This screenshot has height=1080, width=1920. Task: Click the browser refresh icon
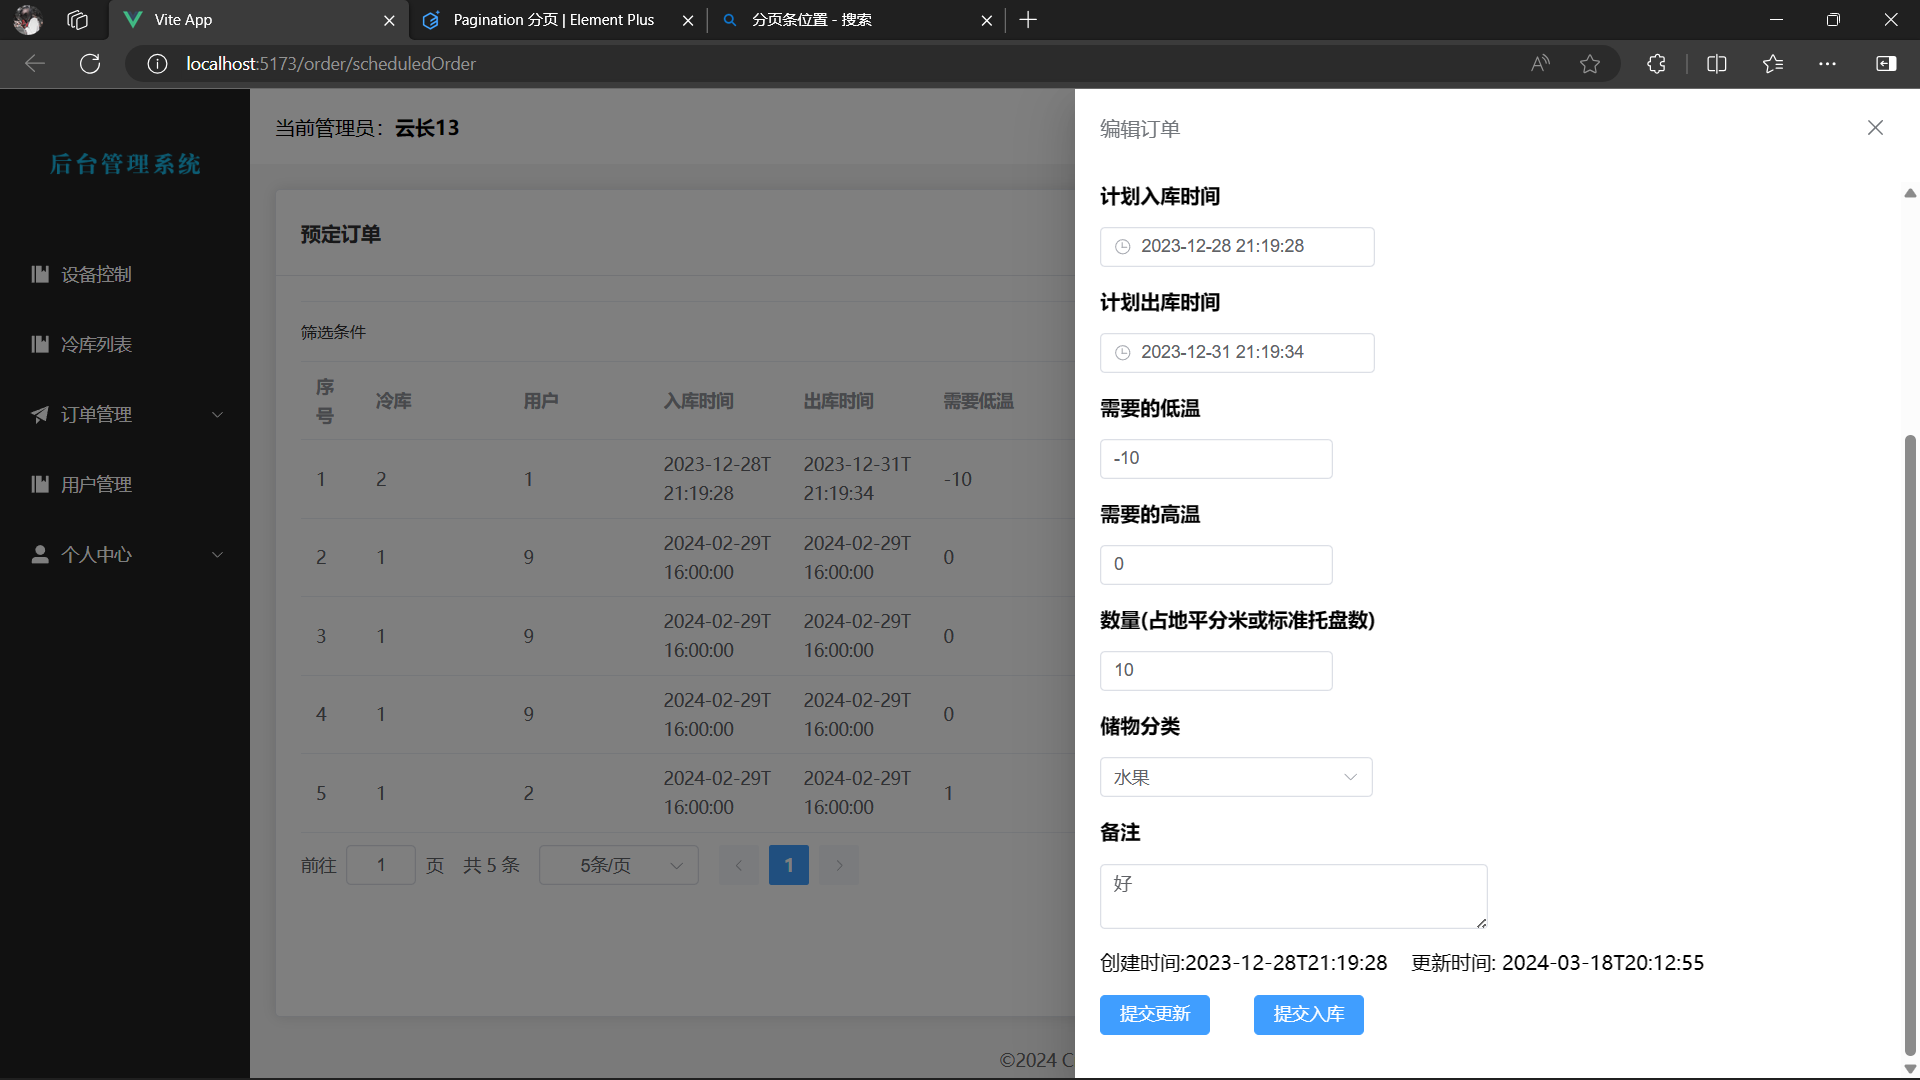pos(90,64)
